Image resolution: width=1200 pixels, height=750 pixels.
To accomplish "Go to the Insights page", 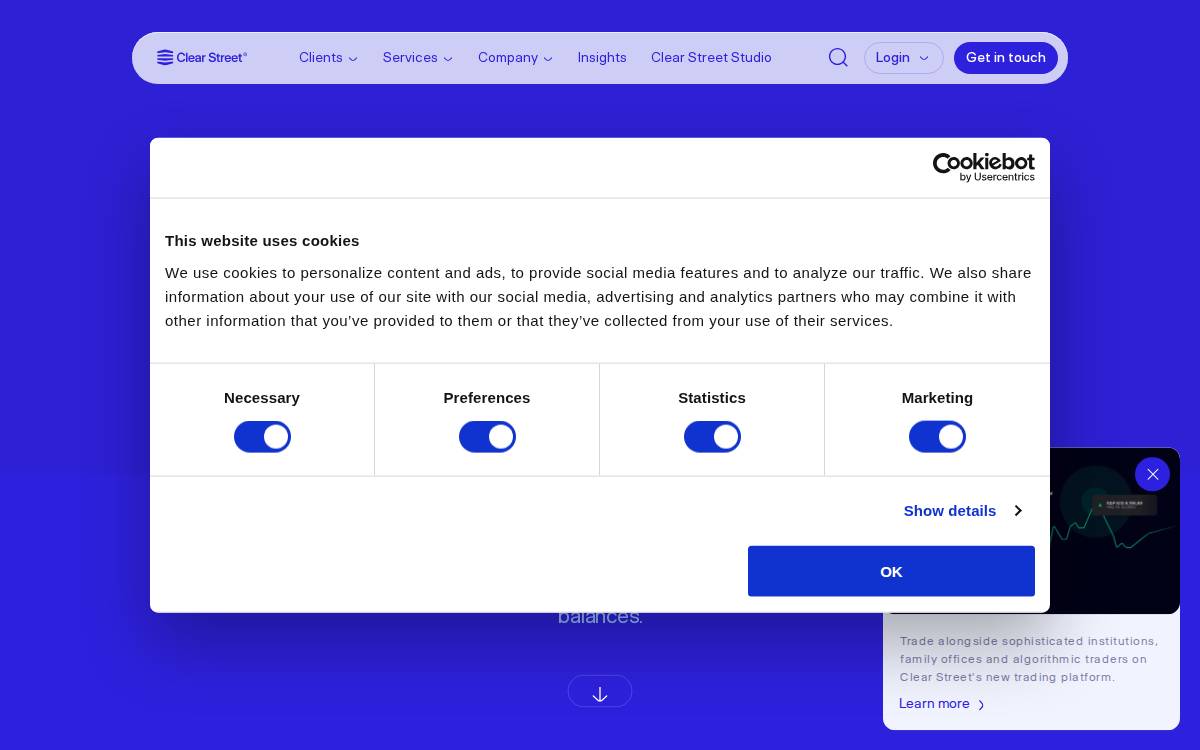I will point(602,58).
